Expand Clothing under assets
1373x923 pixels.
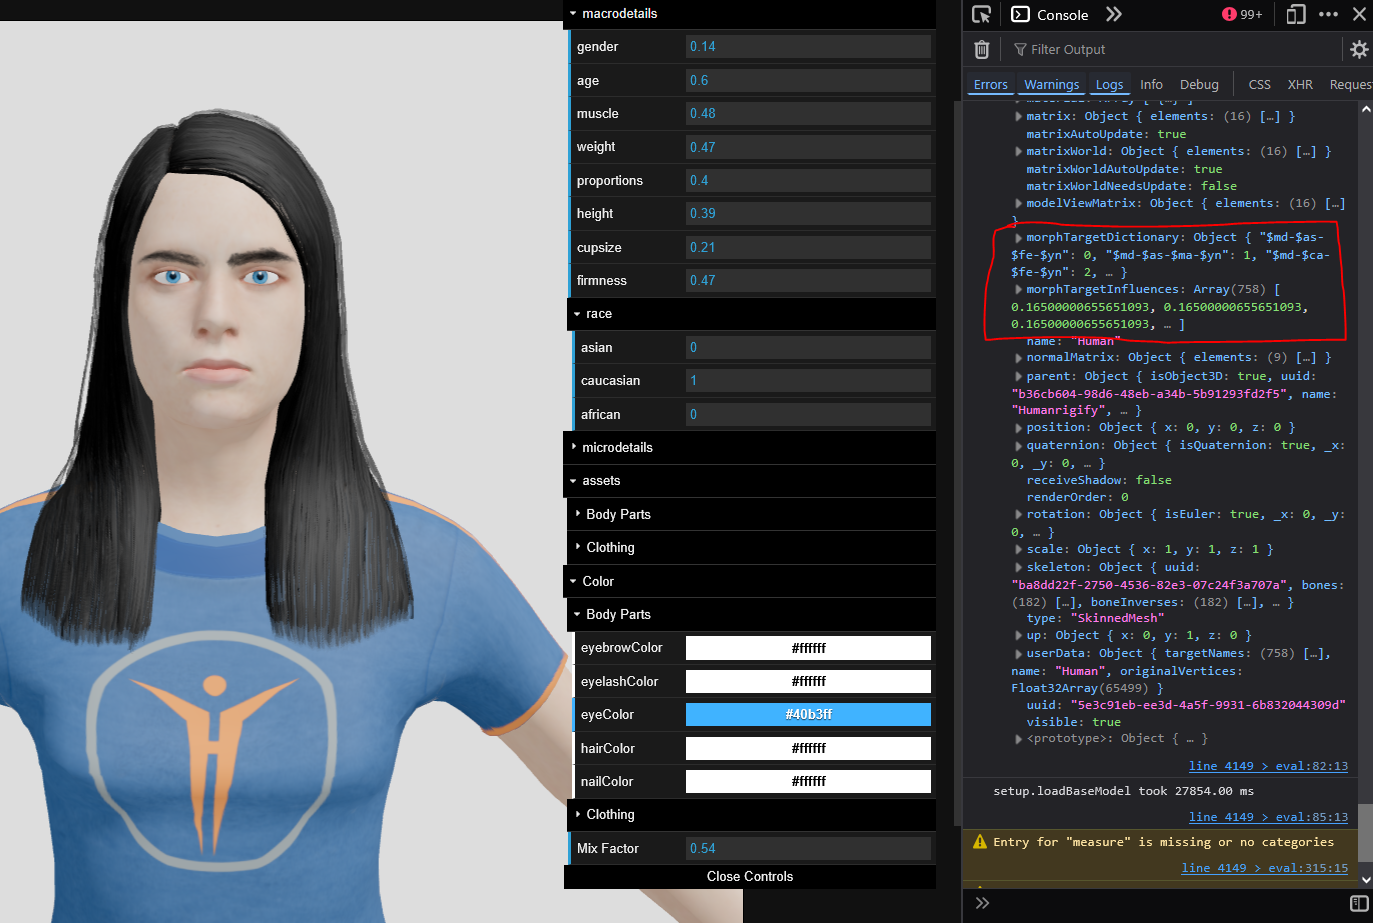(752, 548)
